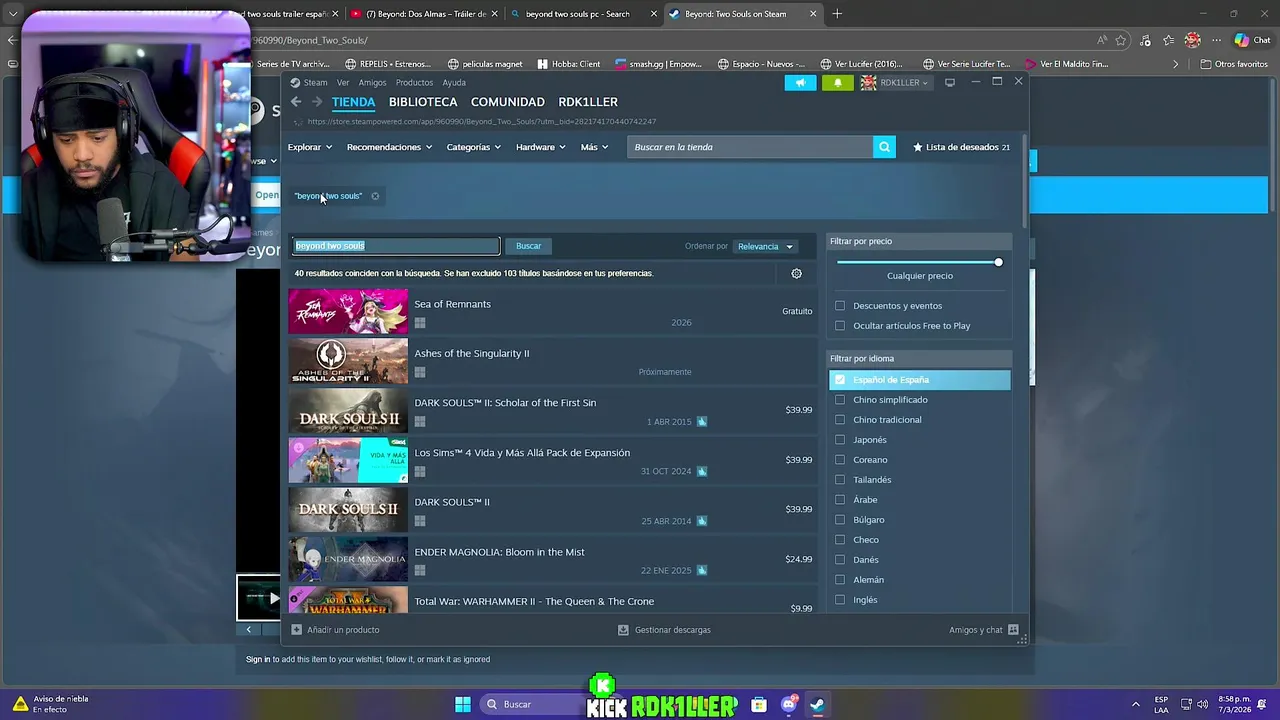Switch to the BIBLIOTECA tab

click(x=423, y=102)
